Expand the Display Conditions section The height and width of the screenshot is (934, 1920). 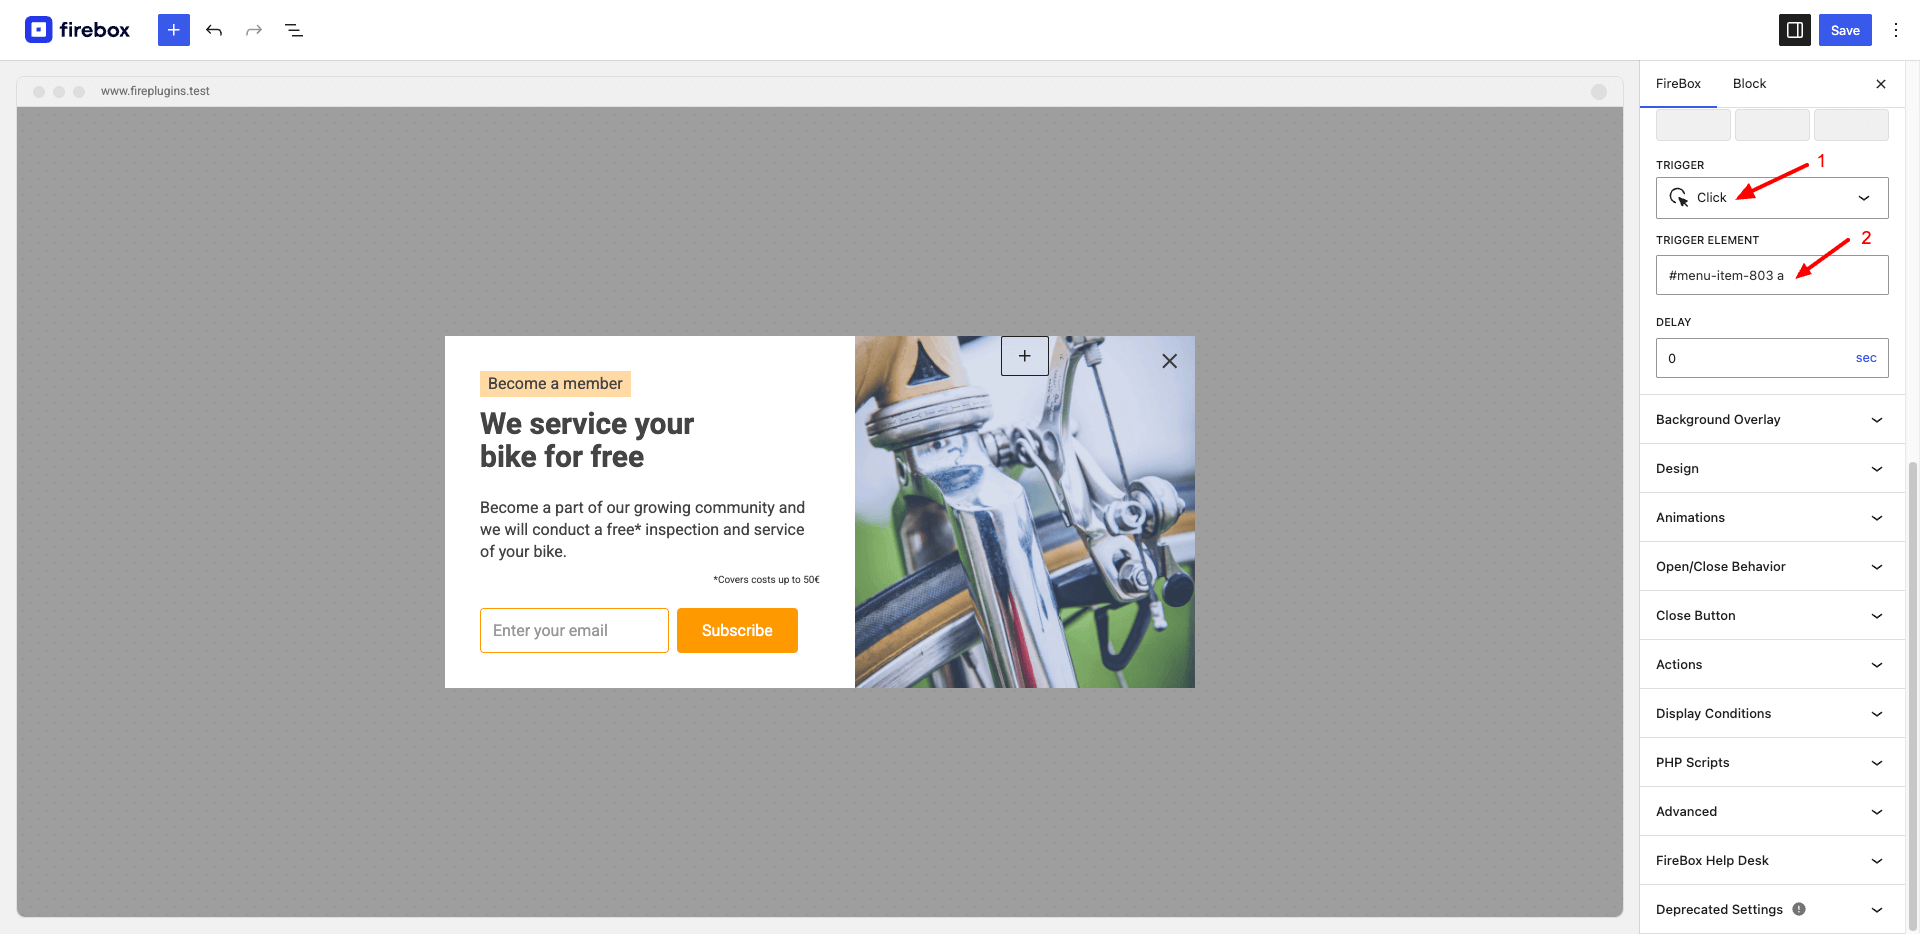1772,714
